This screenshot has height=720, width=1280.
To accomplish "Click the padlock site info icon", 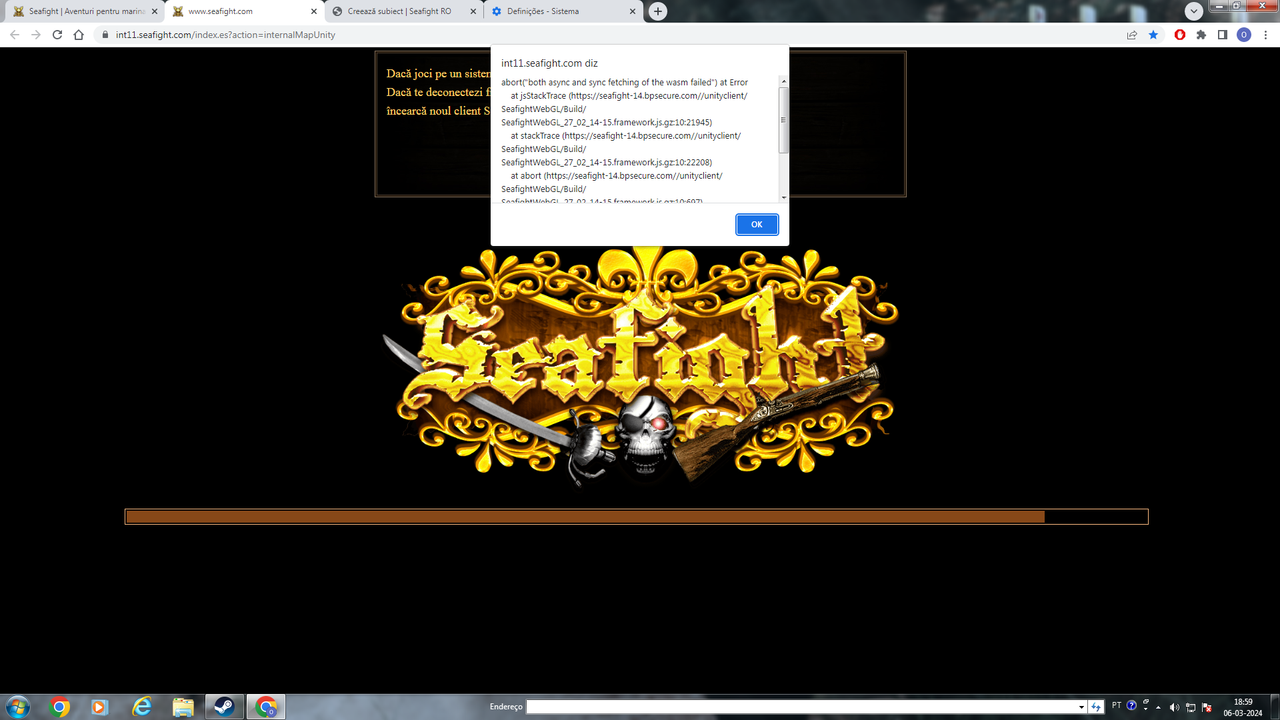I will pyautogui.click(x=104, y=34).
